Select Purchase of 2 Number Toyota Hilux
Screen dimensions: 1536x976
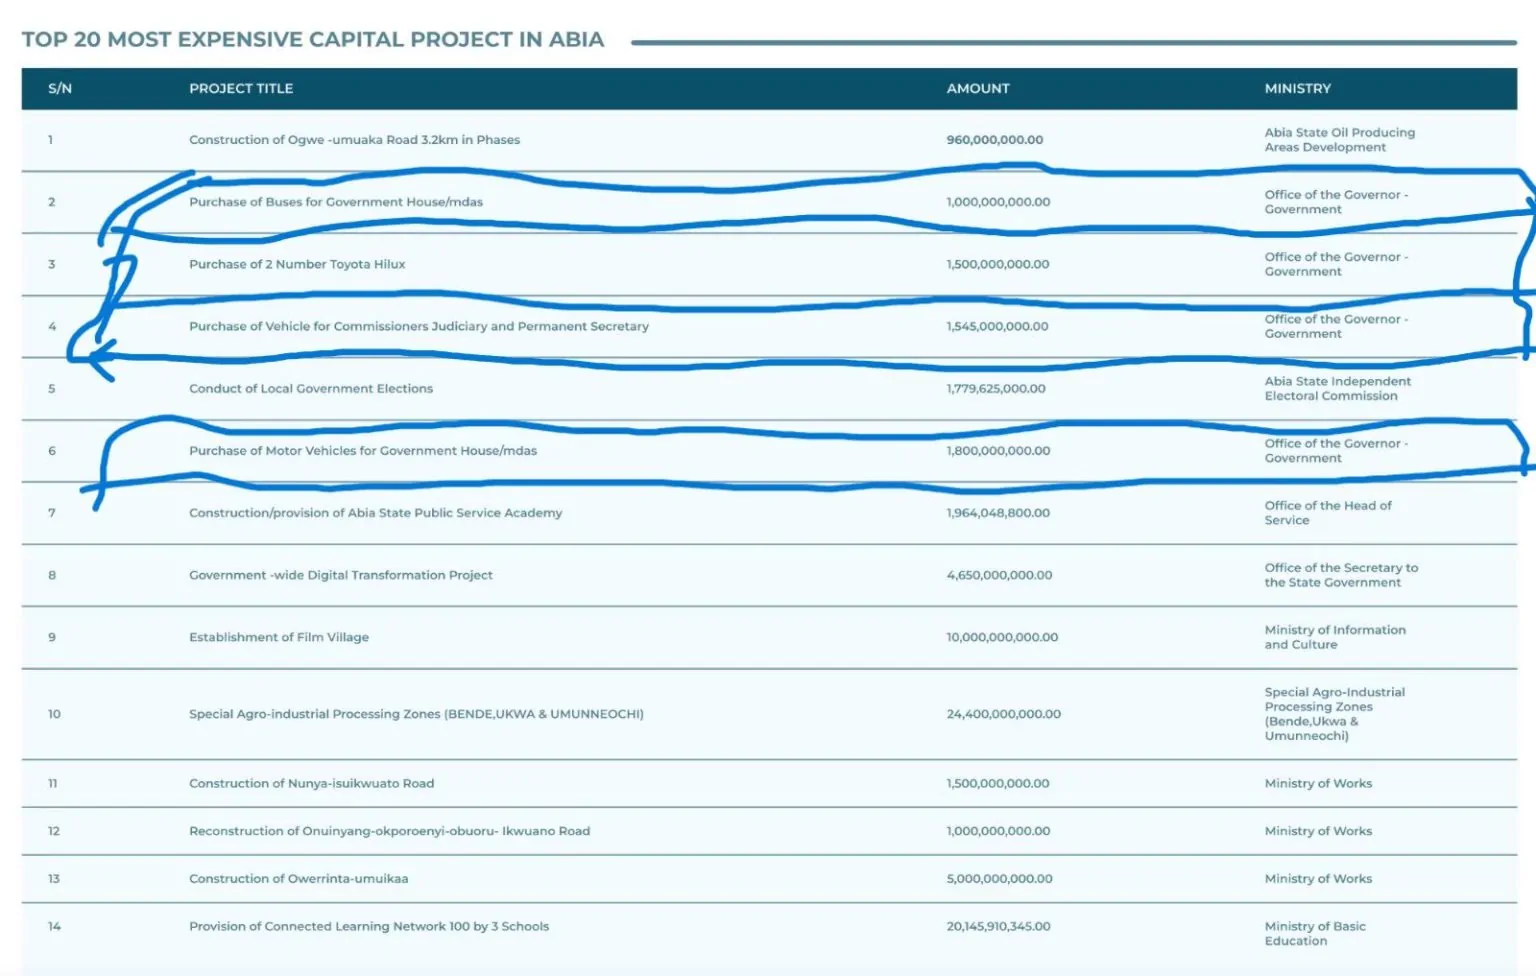point(297,265)
